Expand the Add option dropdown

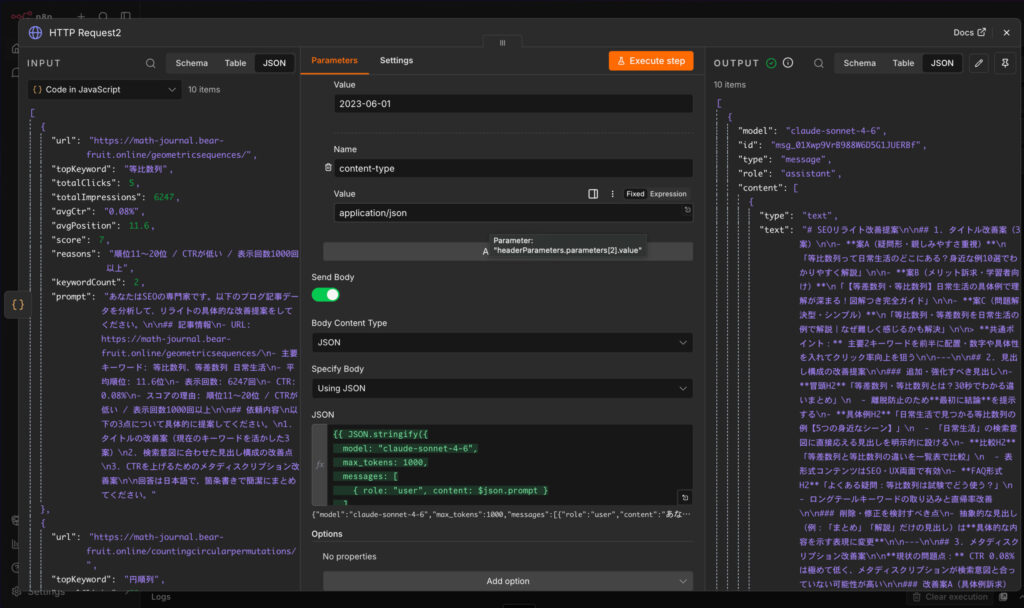[x=507, y=581]
